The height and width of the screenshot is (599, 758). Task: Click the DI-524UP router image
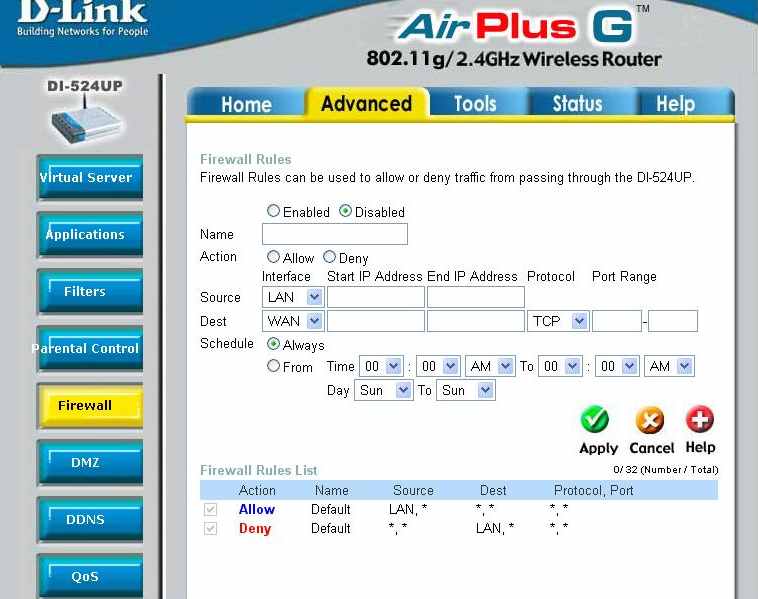point(86,122)
